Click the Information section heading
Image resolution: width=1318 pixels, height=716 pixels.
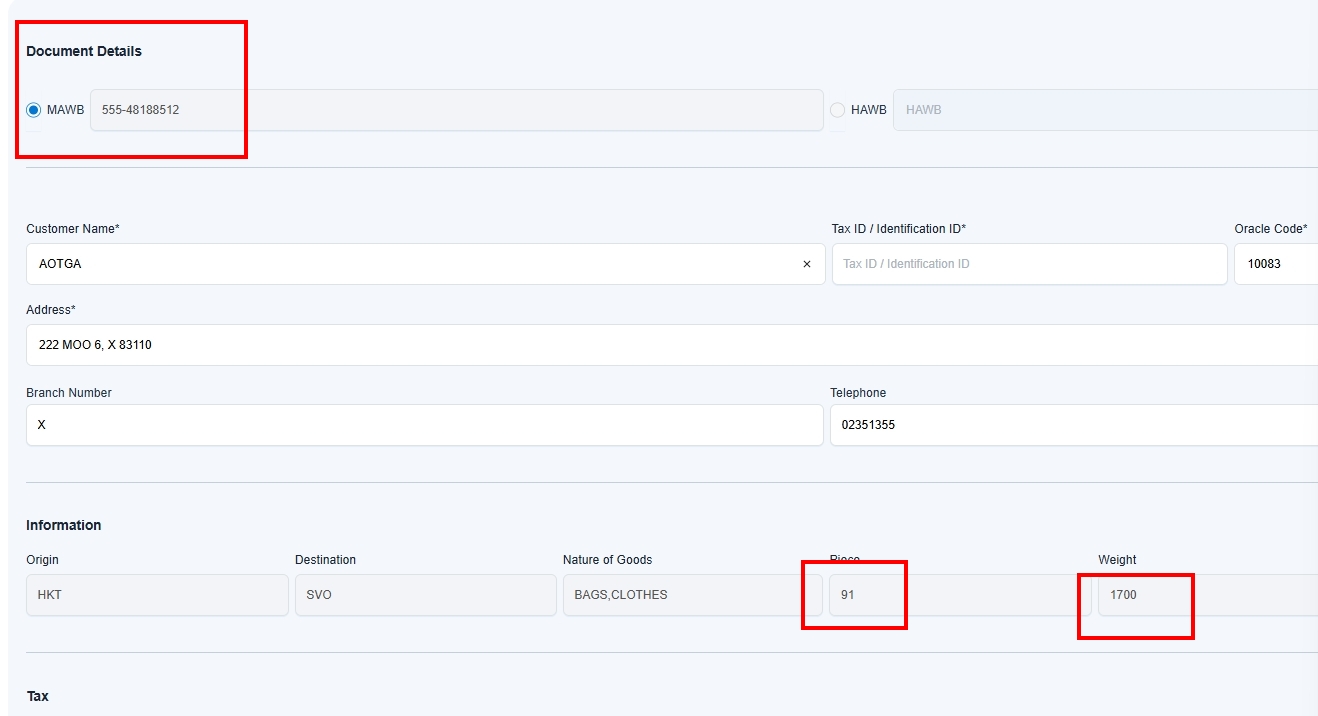64,526
